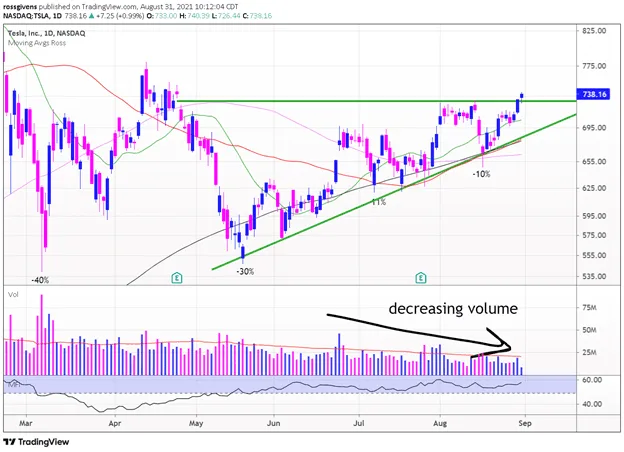
Task: Click the 'rossgivens' publisher name
Action: pos(19,7)
